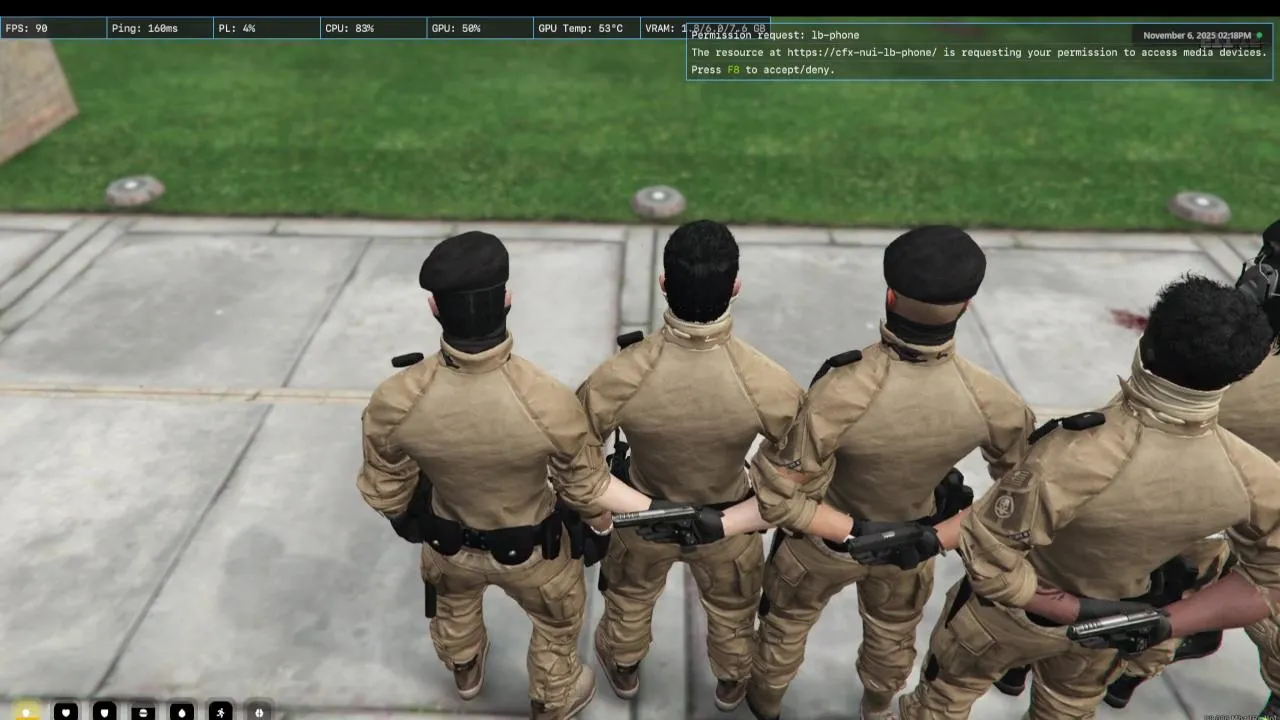
Task: Click the Permission request: lb-phone title
Action: click(x=775, y=35)
